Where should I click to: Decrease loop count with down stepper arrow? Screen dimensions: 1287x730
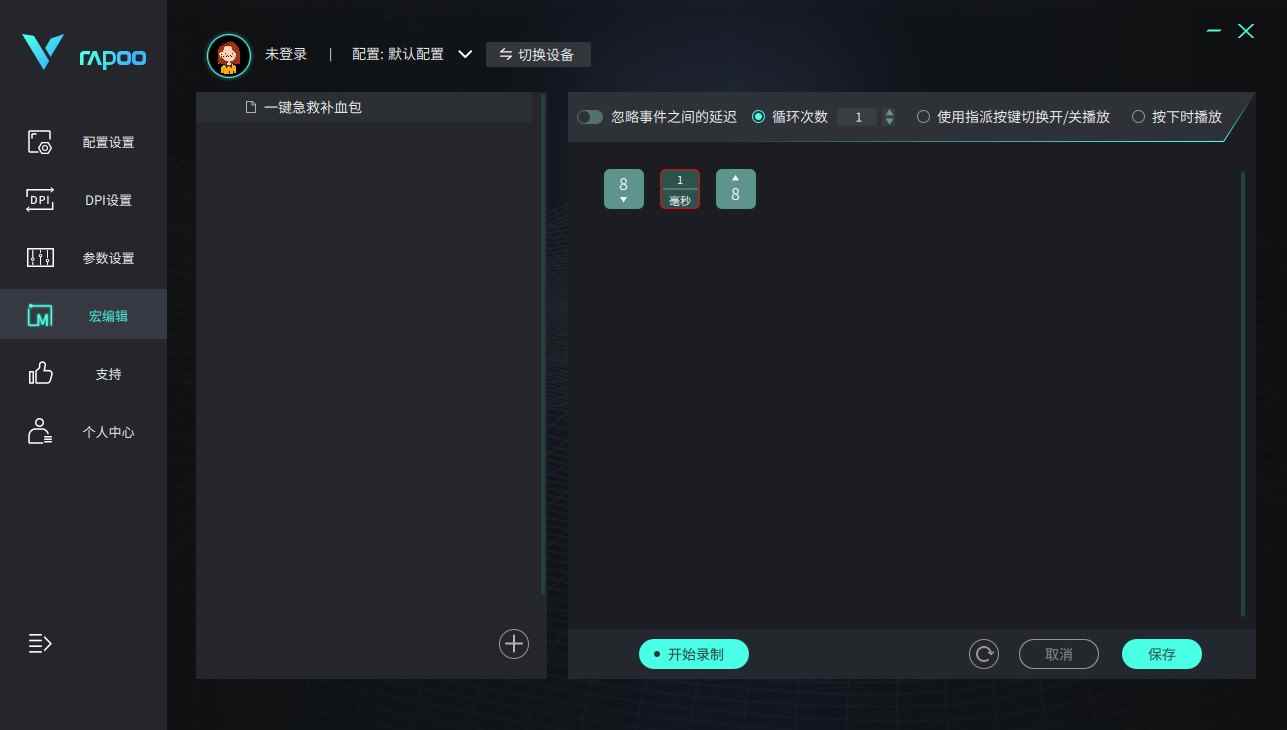point(890,122)
